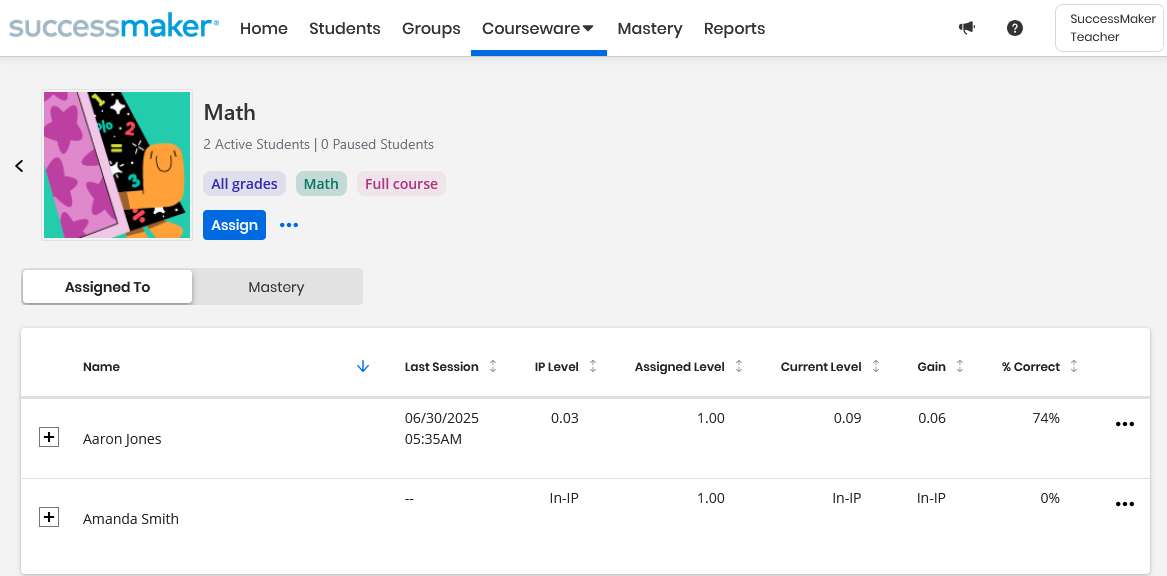Open the help question mark icon
Image resolution: width=1167 pixels, height=576 pixels.
pos(1015,28)
